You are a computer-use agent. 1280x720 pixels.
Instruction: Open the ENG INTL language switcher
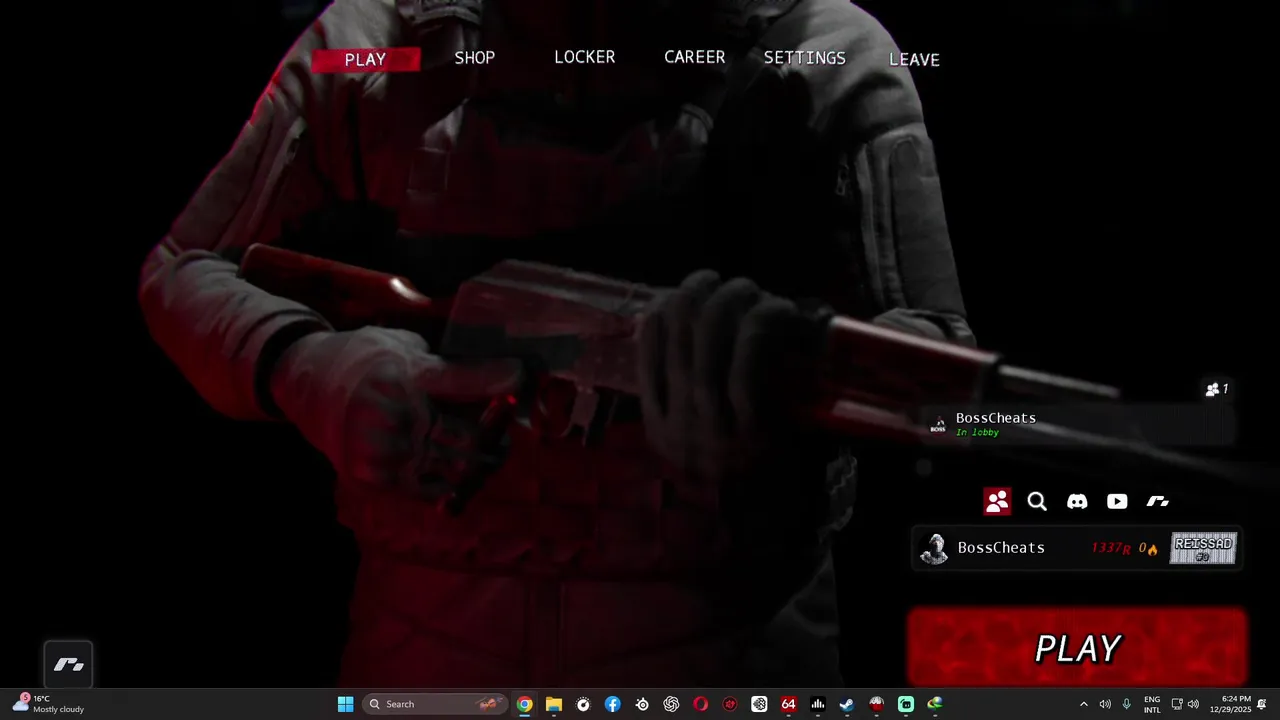(1152, 704)
